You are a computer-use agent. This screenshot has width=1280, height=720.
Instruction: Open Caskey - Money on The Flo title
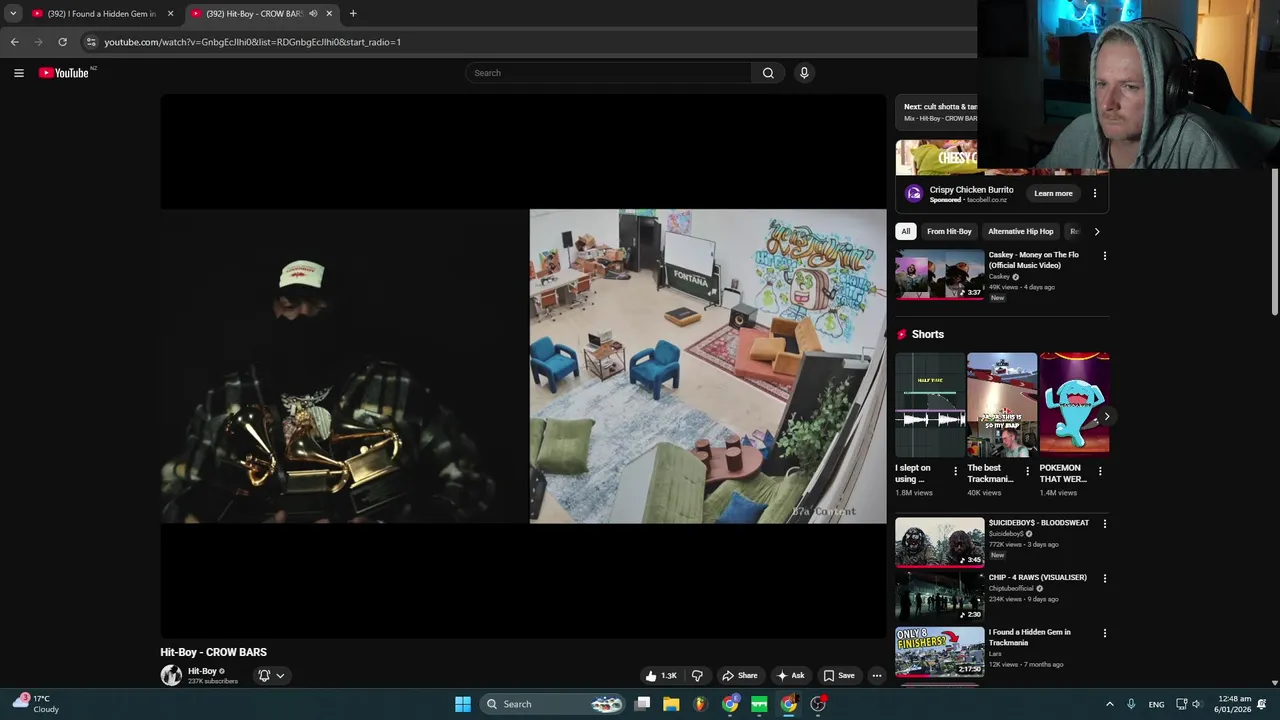click(x=1034, y=260)
